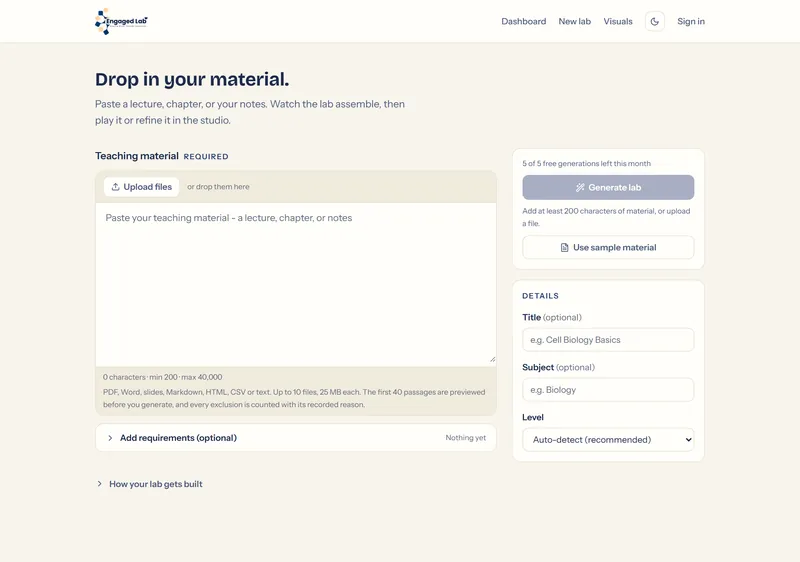Image resolution: width=800 pixels, height=562 pixels.
Task: Click the '5 of 5 free generations left' text
Action: pyautogui.click(x=586, y=164)
